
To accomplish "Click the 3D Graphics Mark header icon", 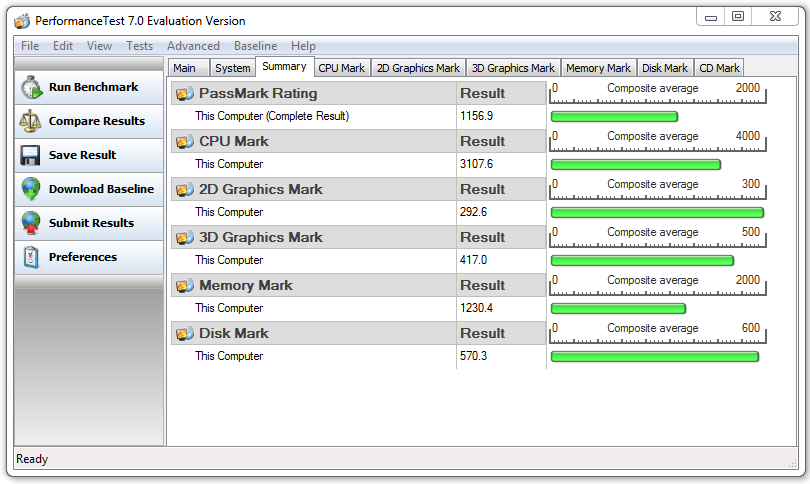I will (x=184, y=238).
